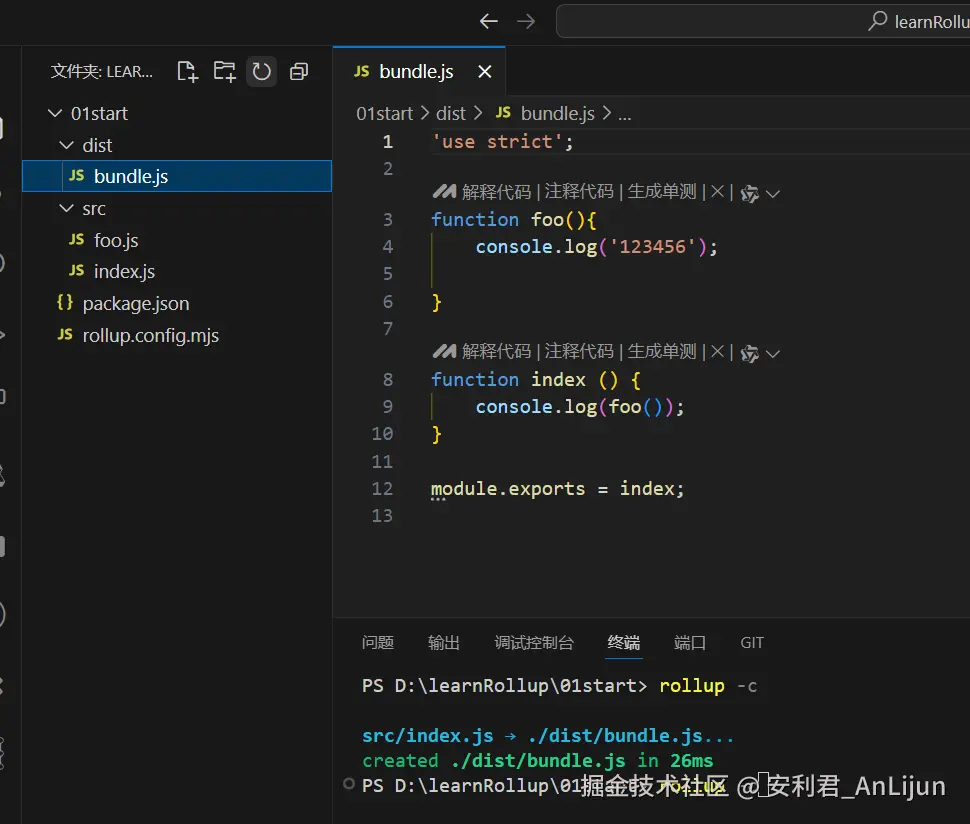This screenshot has height=824, width=970.
Task: Click the assistant logo above function index
Action: [x=444, y=351]
